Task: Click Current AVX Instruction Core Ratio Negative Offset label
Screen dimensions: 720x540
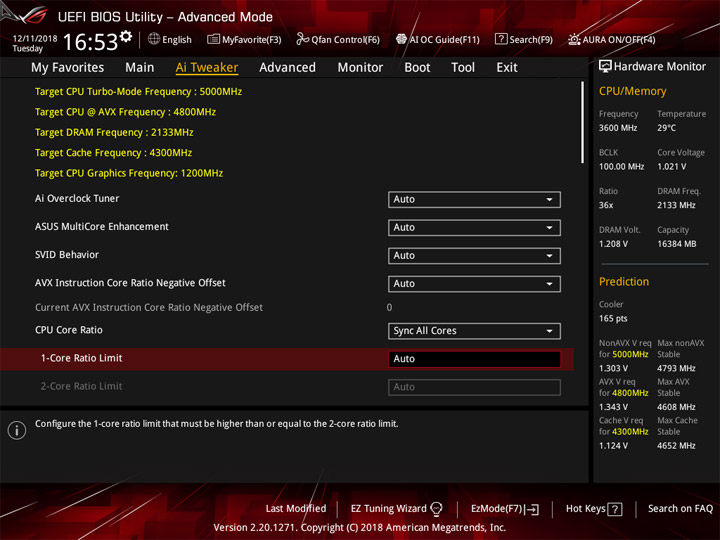Action: point(149,307)
